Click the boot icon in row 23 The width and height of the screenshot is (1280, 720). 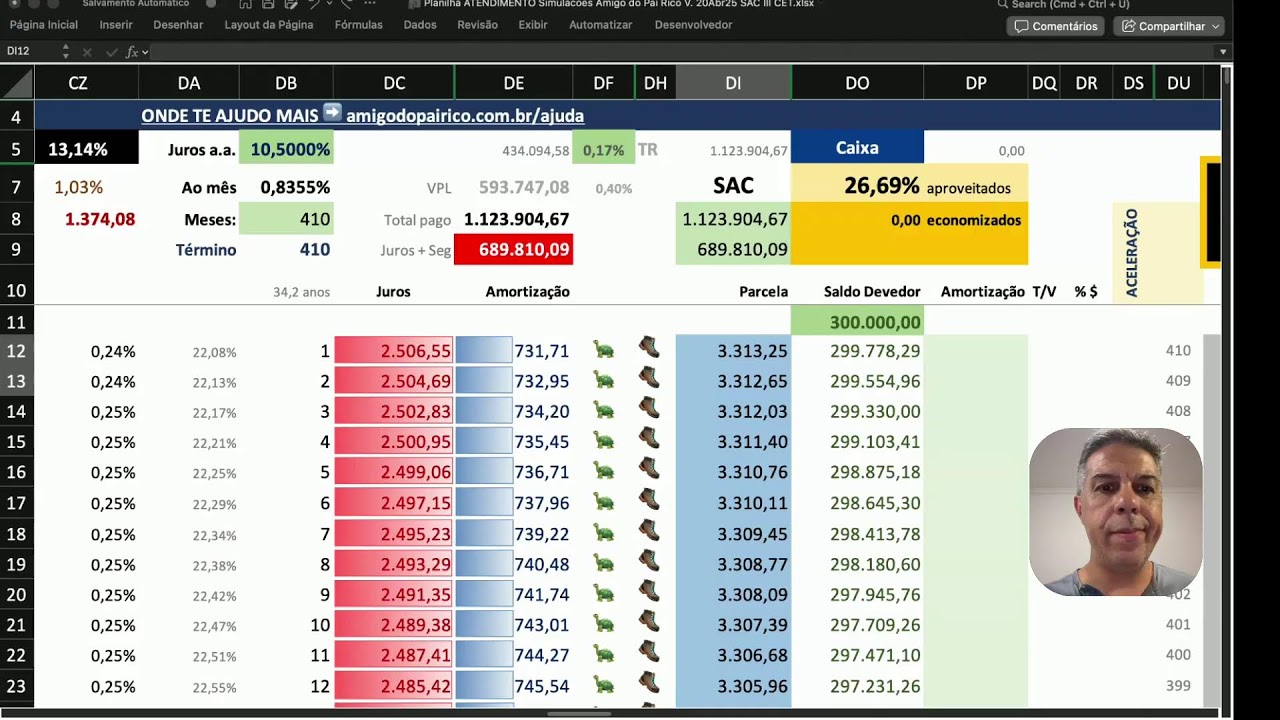click(x=649, y=684)
